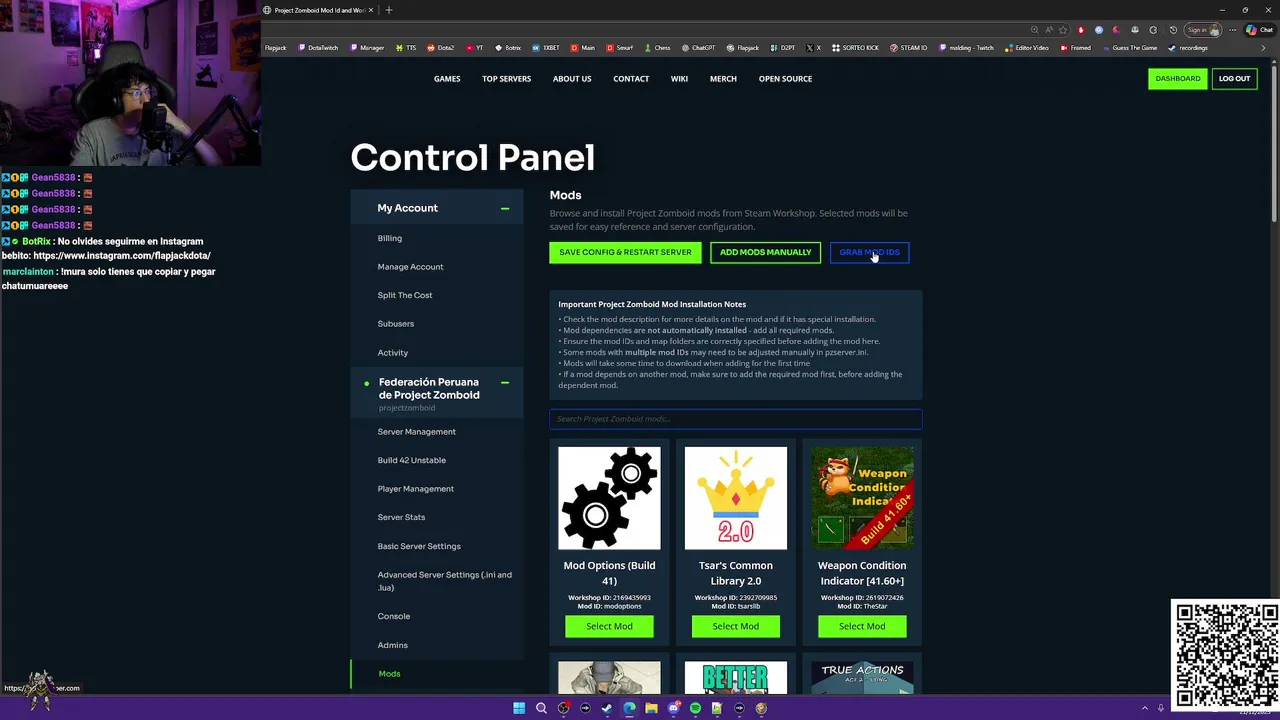Screen dimensions: 1280x720
Task: Open OPEN SOURCE page
Action: 785,79
